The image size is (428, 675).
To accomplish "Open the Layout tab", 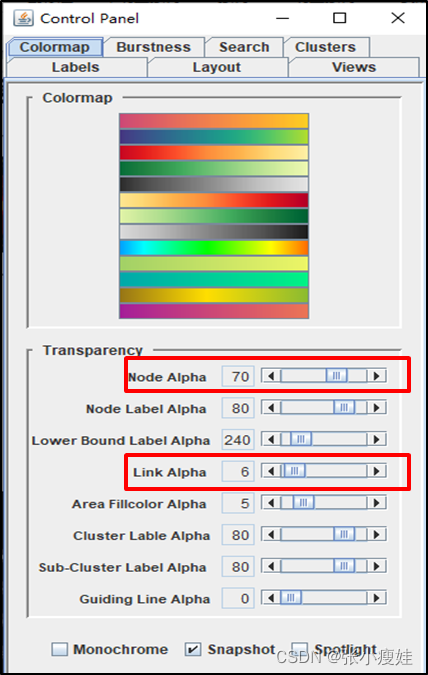I will coord(217,68).
